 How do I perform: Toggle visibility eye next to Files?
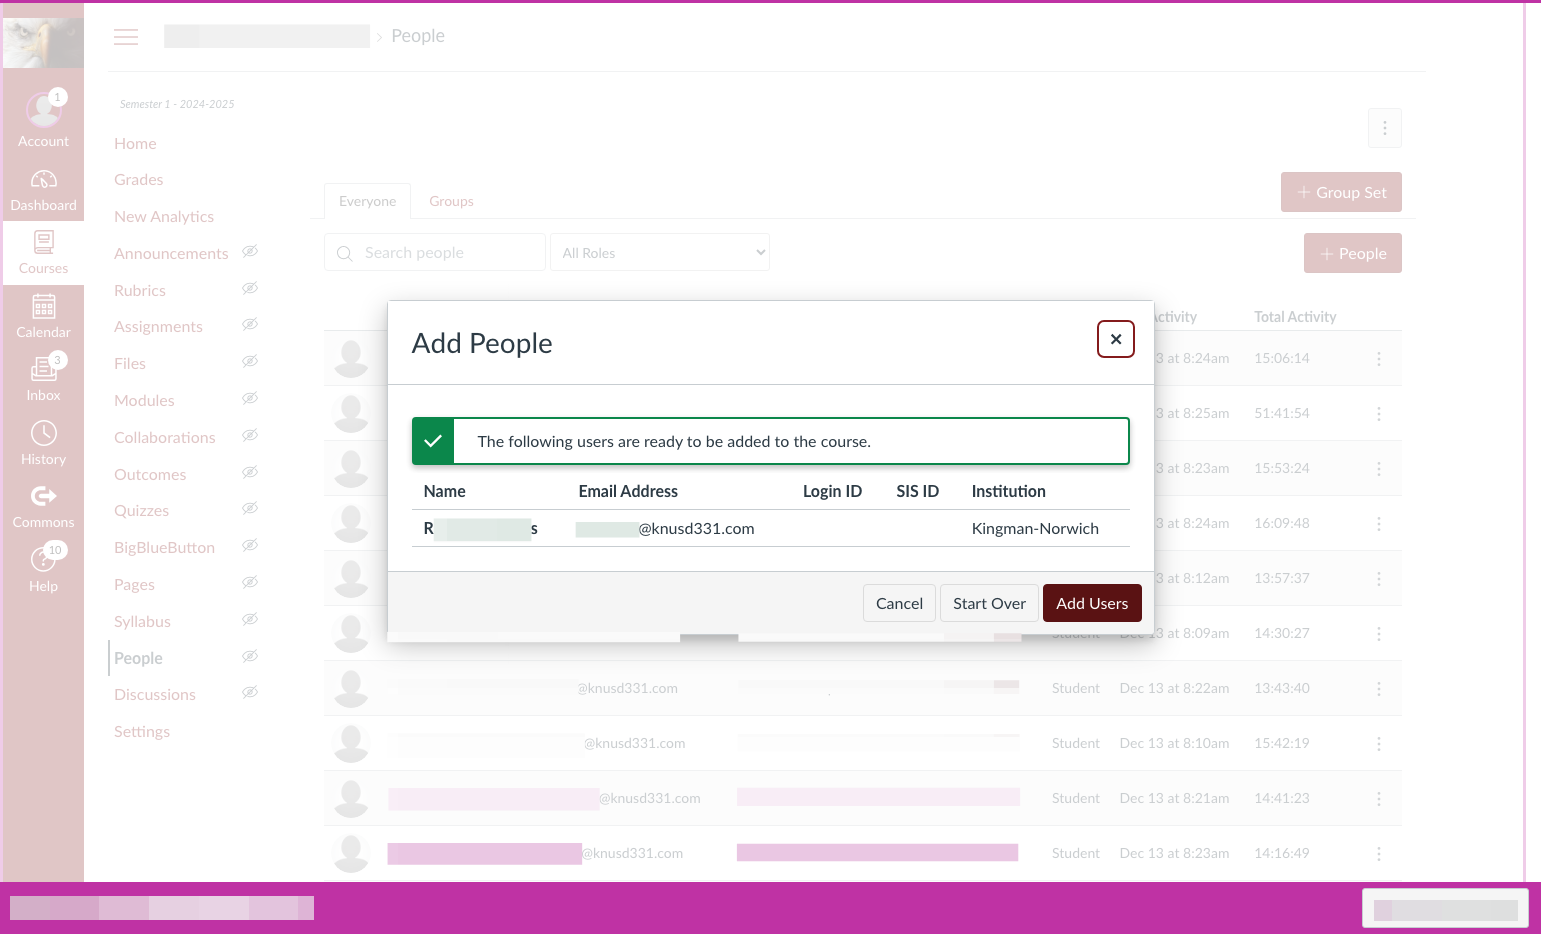pyautogui.click(x=250, y=362)
